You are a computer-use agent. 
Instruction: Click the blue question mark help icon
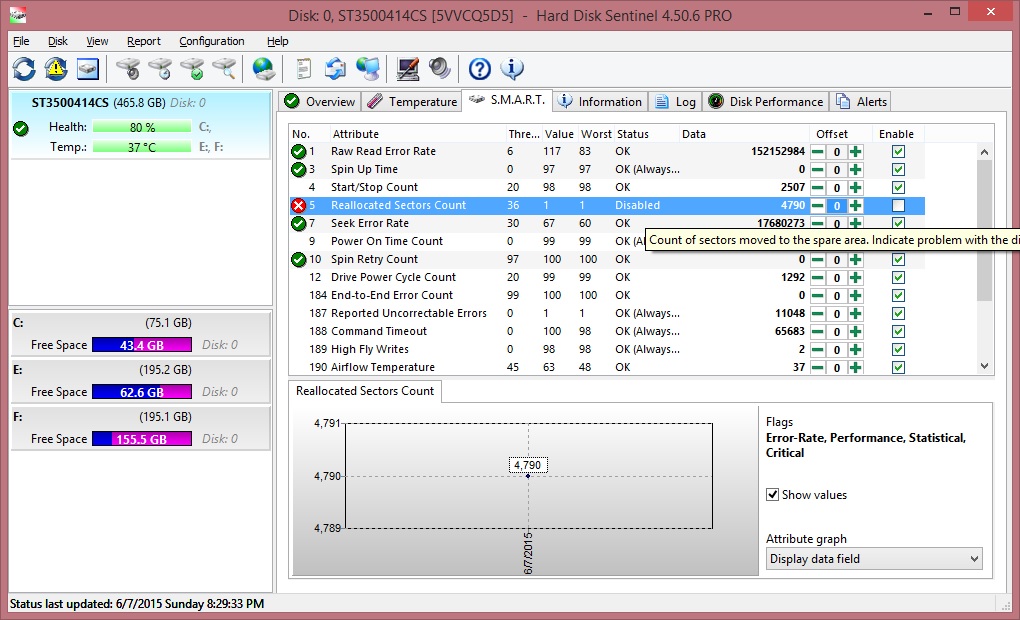point(479,68)
